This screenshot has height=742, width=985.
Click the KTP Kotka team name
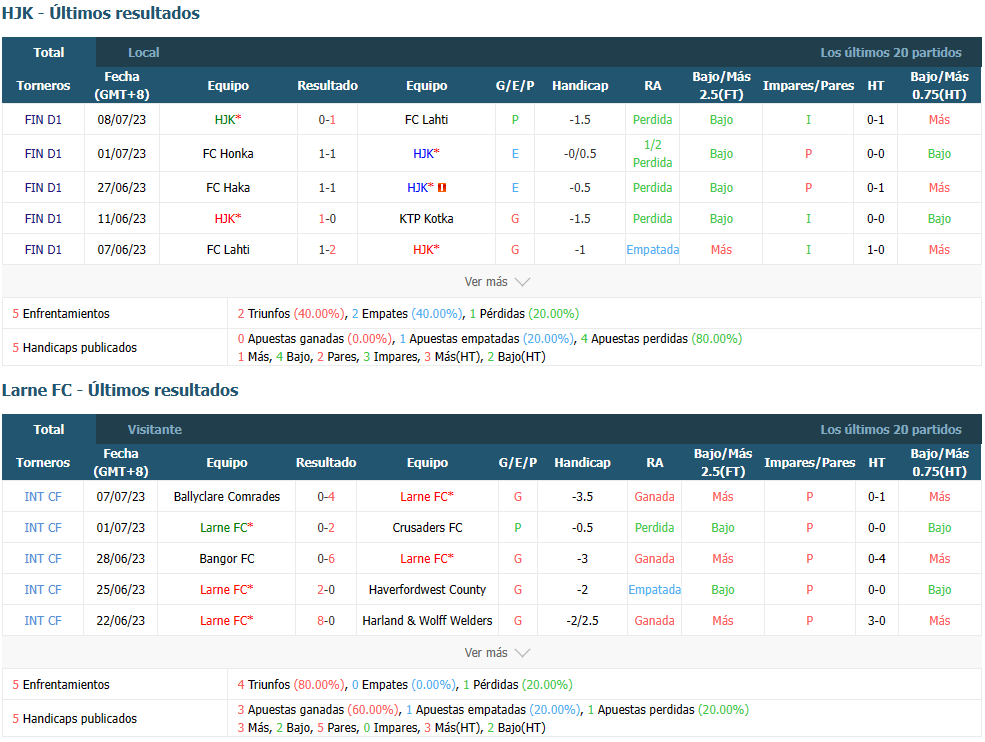coord(427,219)
